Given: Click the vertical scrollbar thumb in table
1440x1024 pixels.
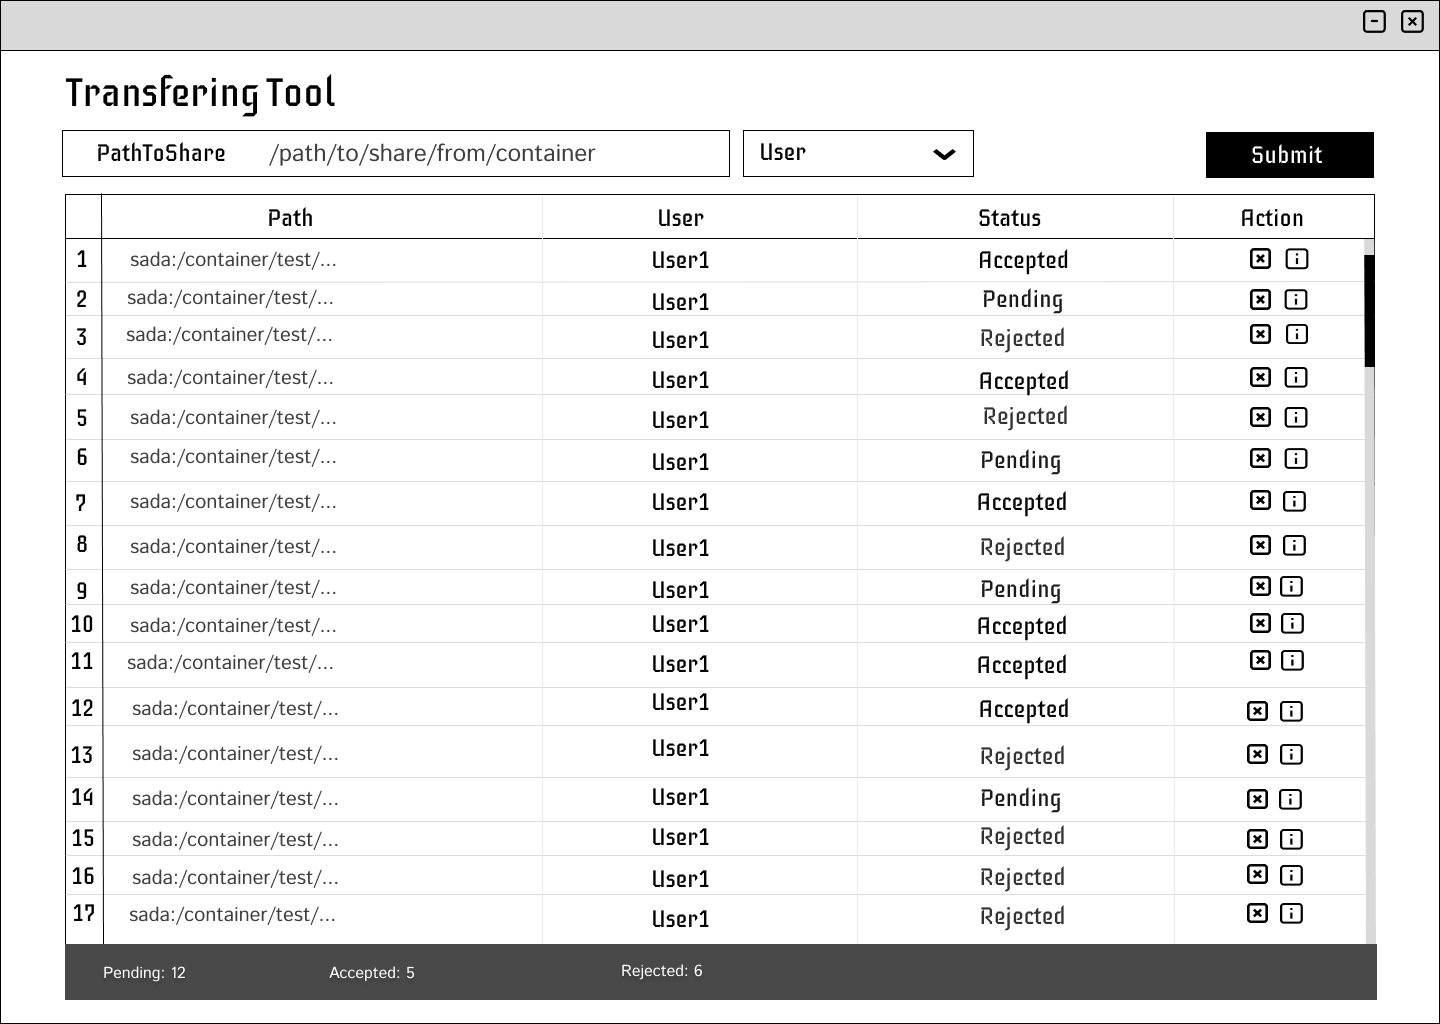Looking at the screenshot, I should click(1369, 310).
